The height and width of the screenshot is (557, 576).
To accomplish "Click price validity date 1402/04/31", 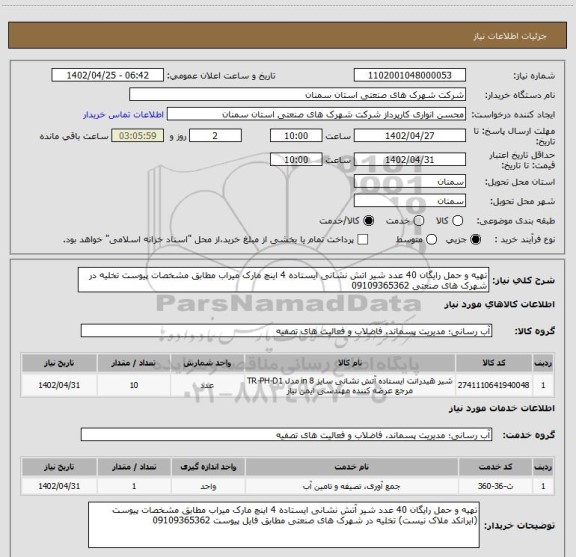I will pyautogui.click(x=410, y=159).
